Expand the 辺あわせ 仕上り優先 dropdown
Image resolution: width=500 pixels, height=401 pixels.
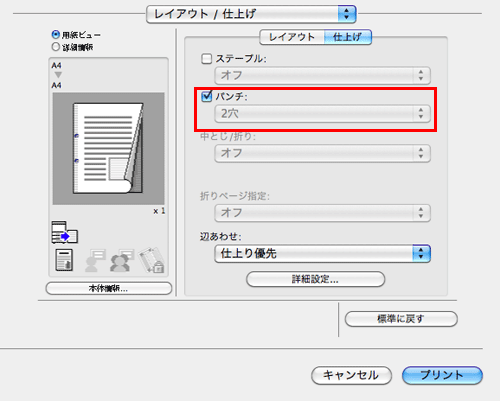322,254
